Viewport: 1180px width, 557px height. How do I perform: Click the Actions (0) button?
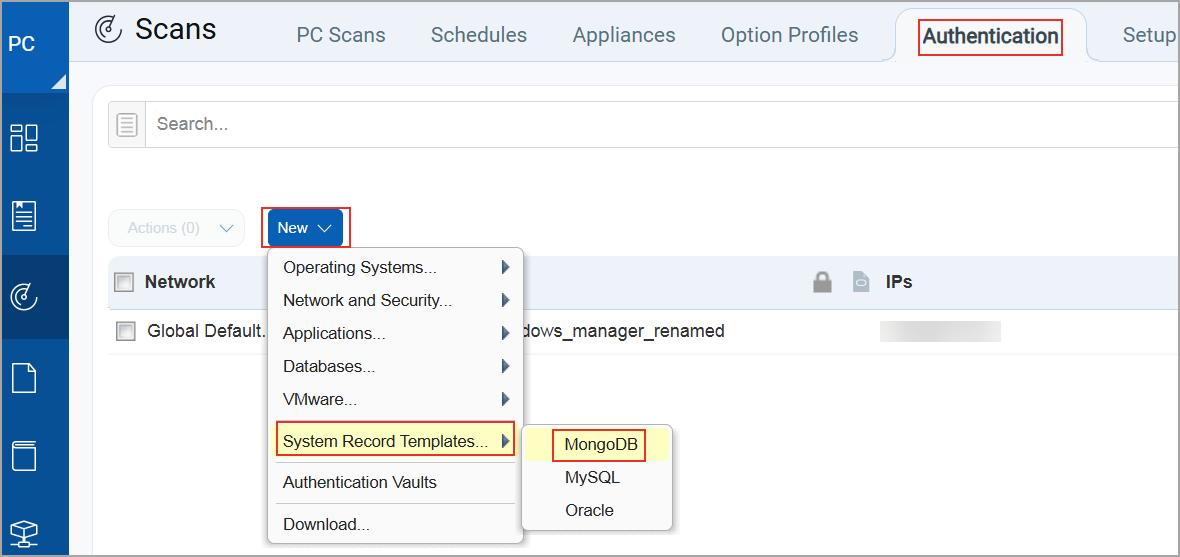175,228
